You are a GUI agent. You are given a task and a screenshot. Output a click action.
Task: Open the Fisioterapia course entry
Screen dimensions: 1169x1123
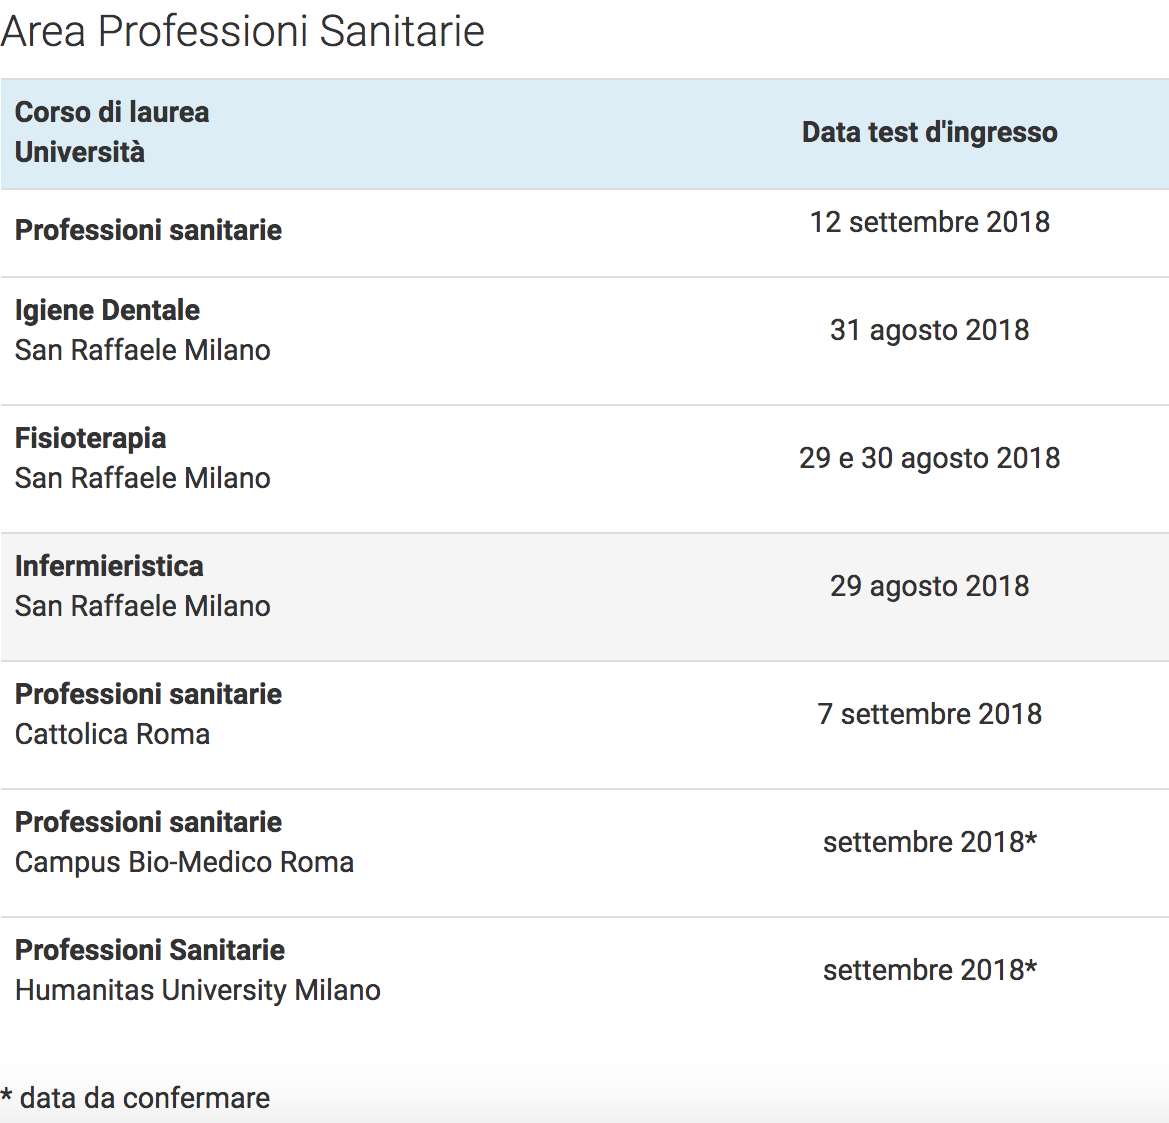coord(90,438)
